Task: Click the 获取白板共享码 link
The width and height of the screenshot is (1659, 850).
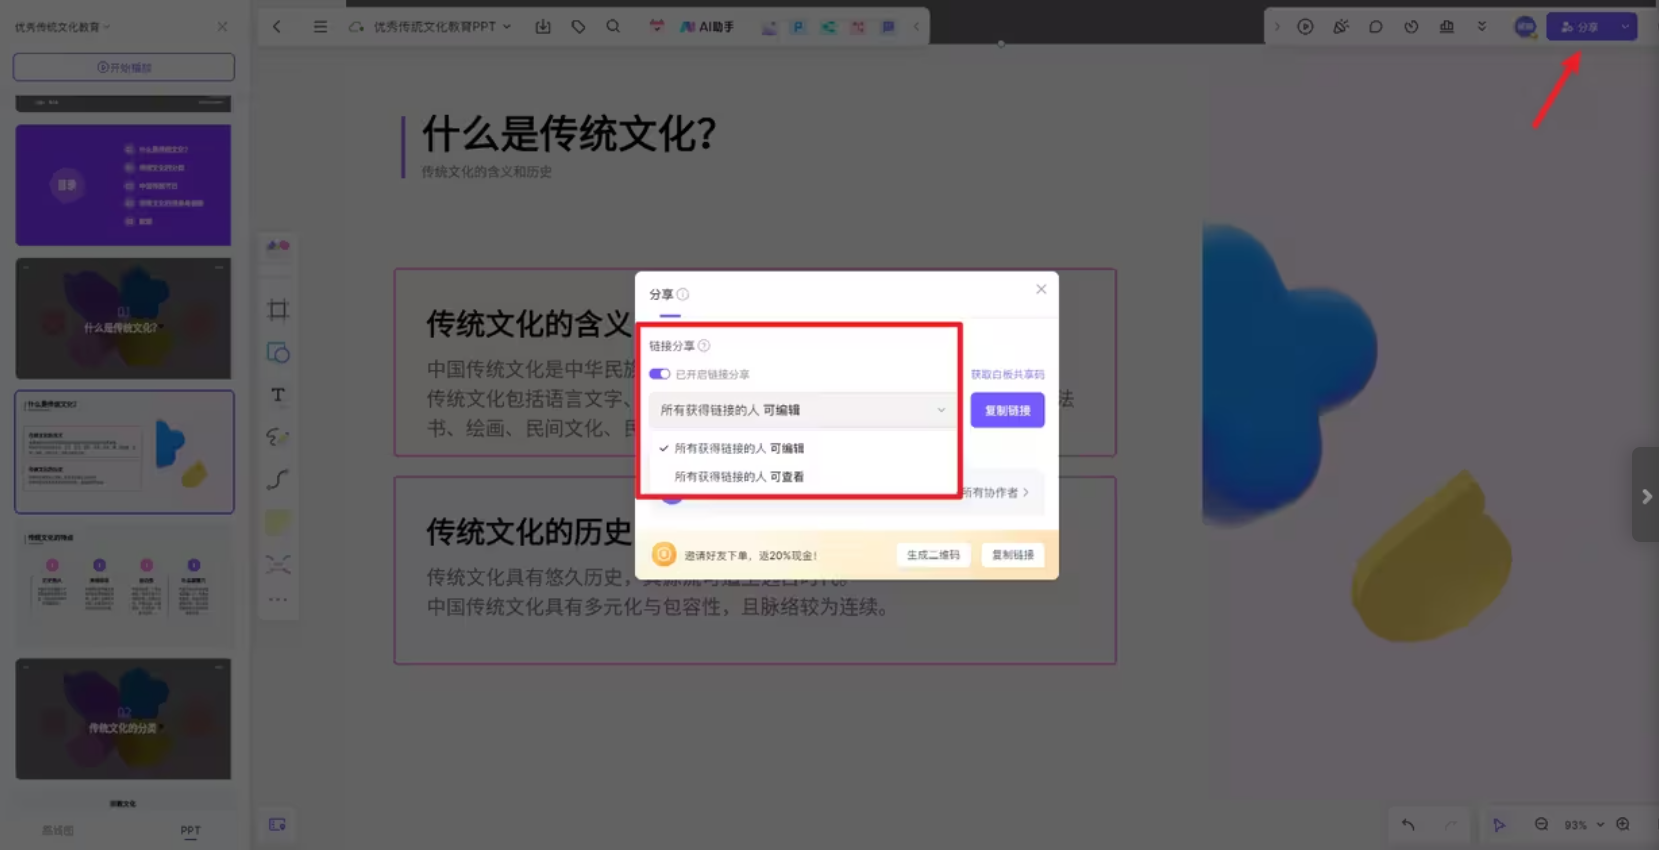Action: click(x=1007, y=374)
